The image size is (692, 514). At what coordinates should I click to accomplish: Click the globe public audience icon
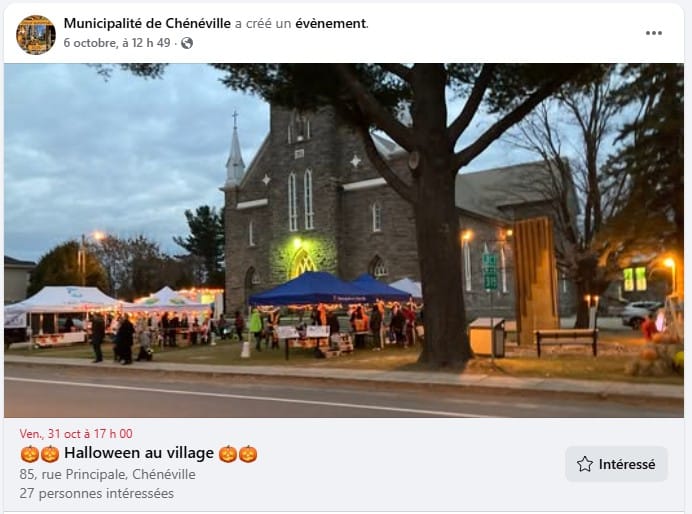point(187,43)
